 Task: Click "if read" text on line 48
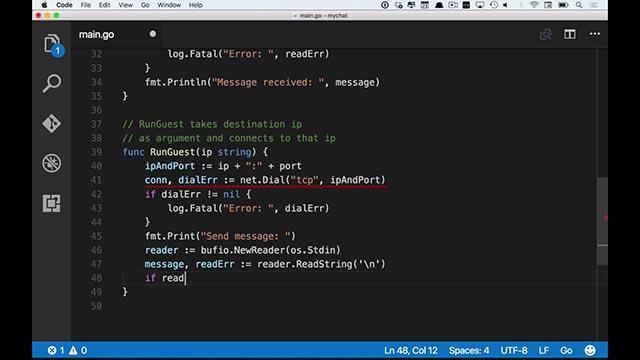(x=164, y=278)
